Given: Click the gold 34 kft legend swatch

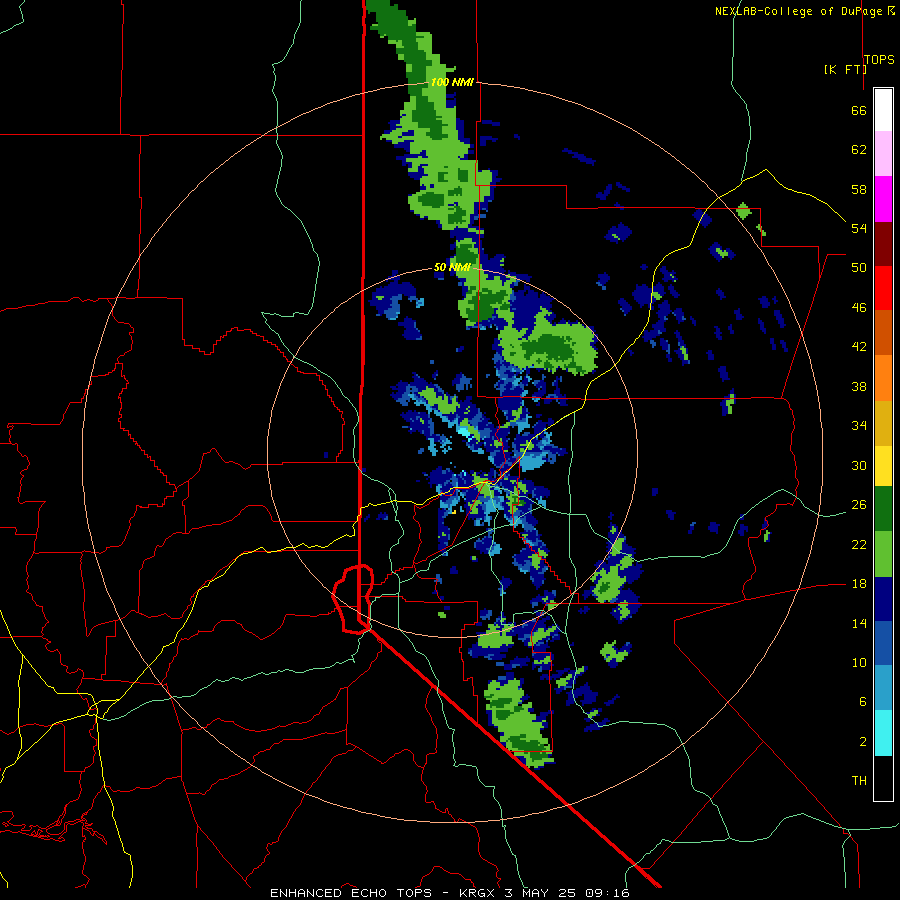Looking at the screenshot, I should 883,423.
